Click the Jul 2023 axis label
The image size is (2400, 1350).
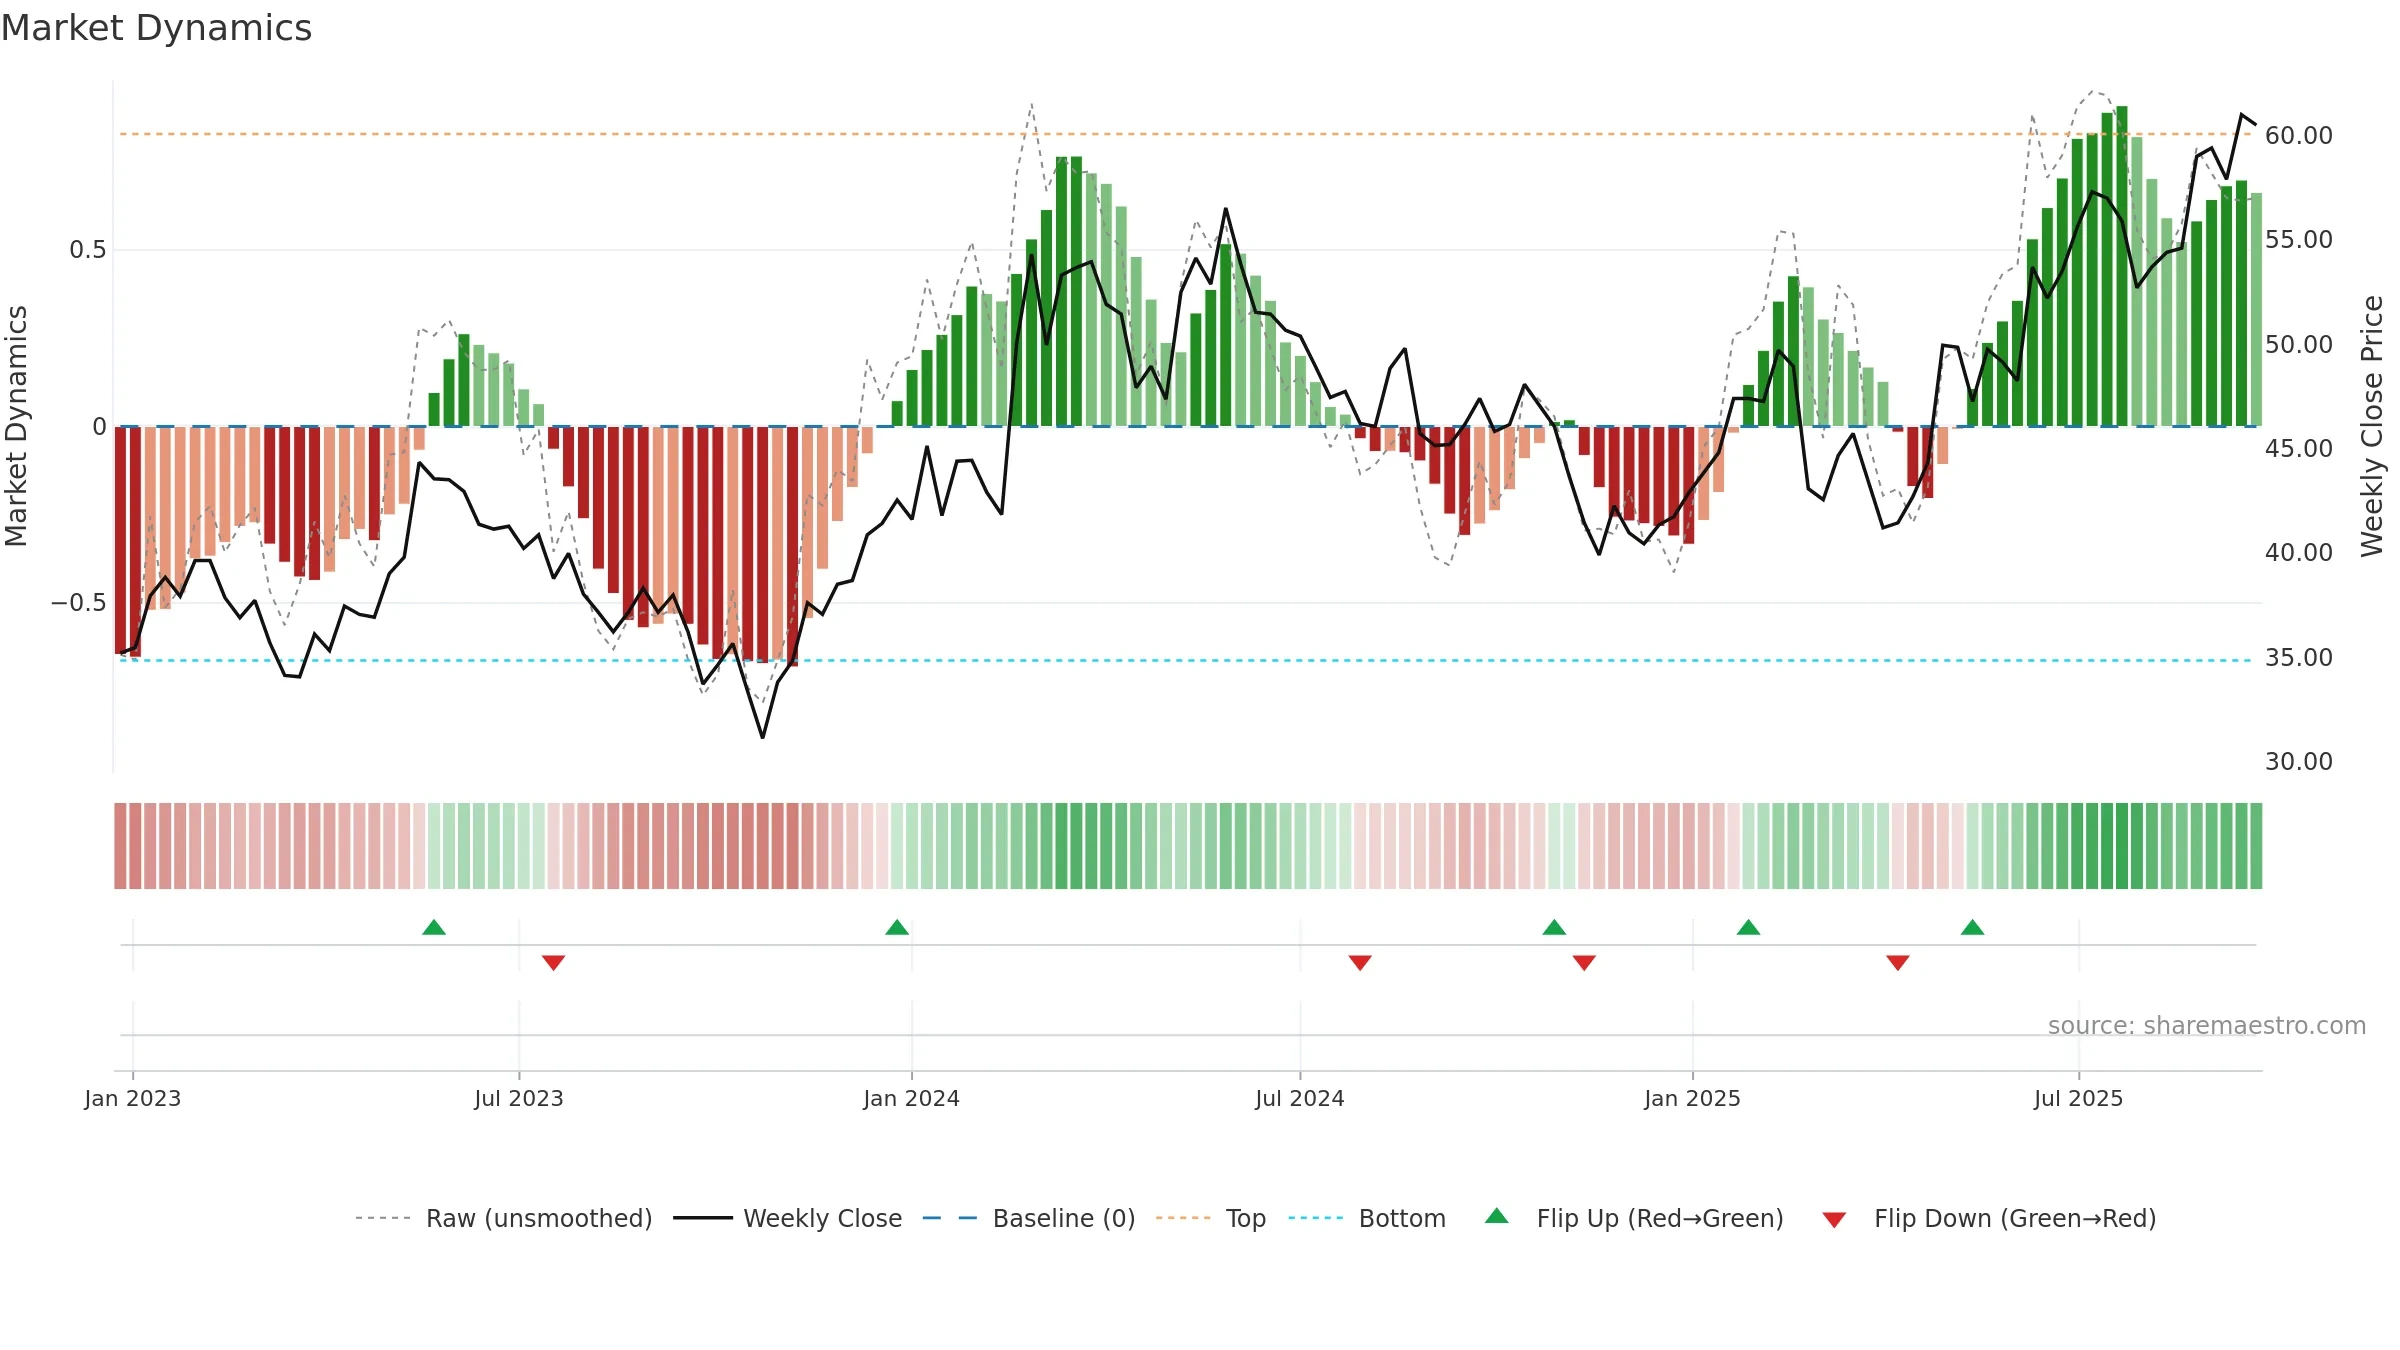coord(519,1098)
